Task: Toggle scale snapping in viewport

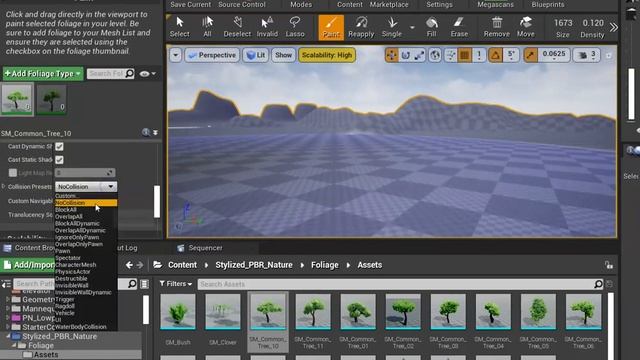Action: [530, 55]
